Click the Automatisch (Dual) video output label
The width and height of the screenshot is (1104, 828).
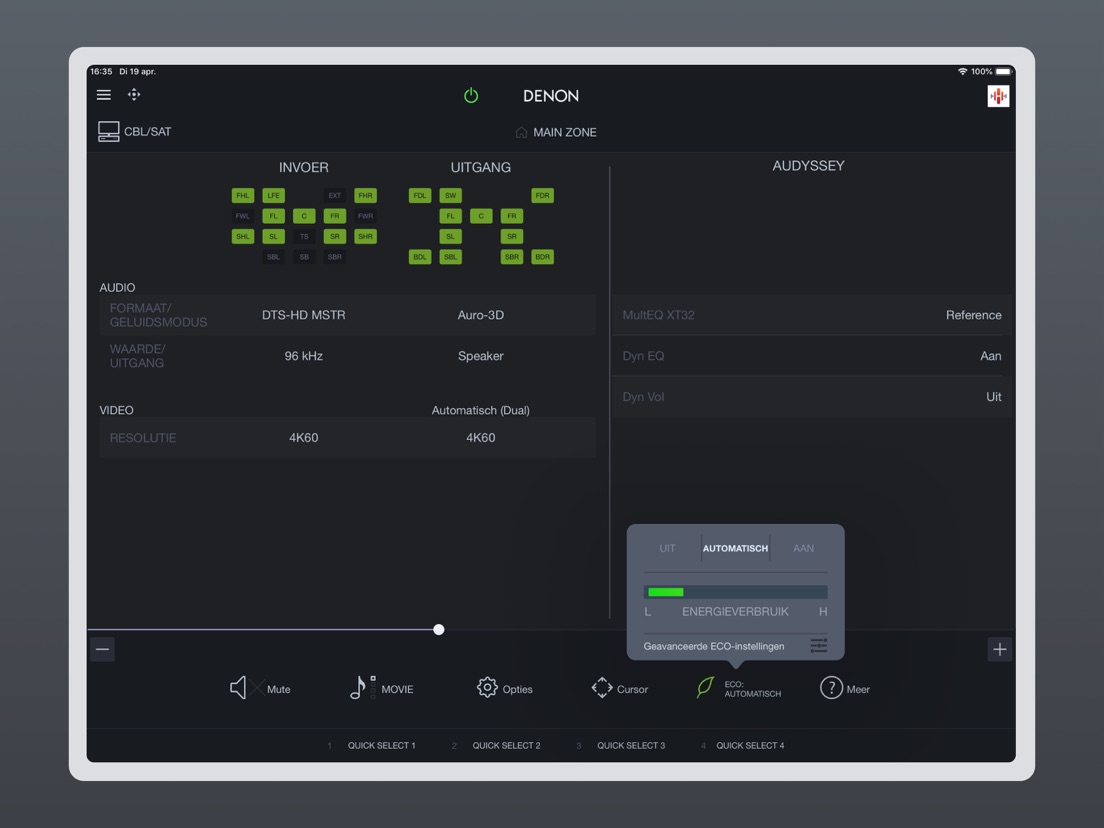point(481,410)
